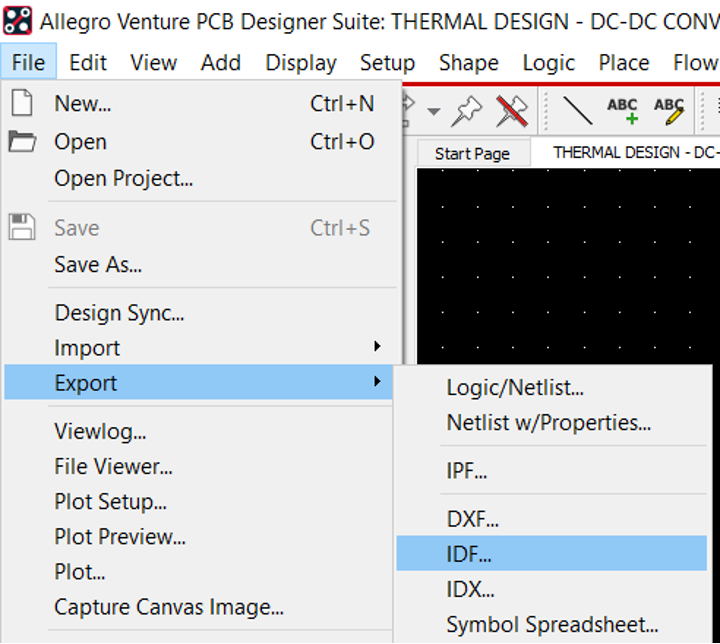Choose IDF... from the Export submenu

[469, 554]
